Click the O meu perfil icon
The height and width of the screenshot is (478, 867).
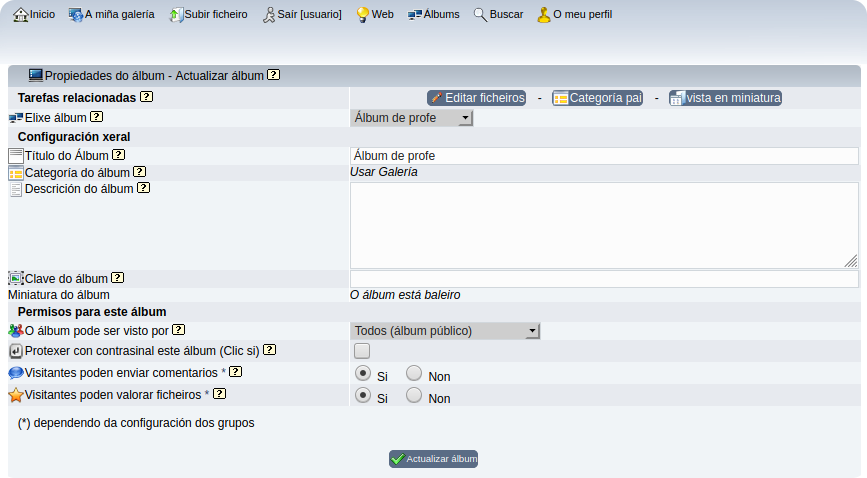tap(544, 15)
